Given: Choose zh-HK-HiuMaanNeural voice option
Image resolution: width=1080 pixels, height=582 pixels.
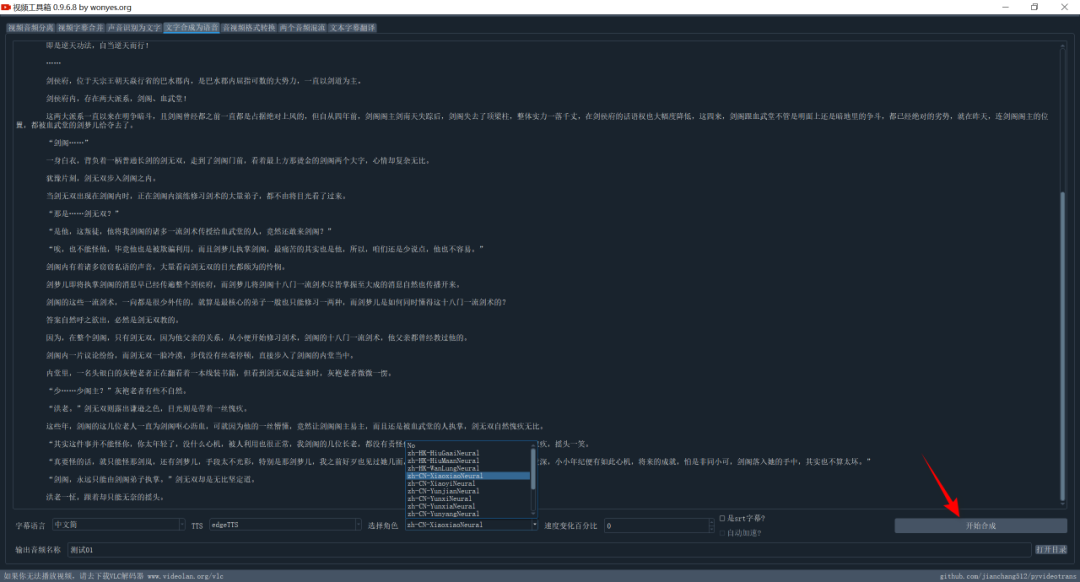Looking at the screenshot, I should point(468,461).
